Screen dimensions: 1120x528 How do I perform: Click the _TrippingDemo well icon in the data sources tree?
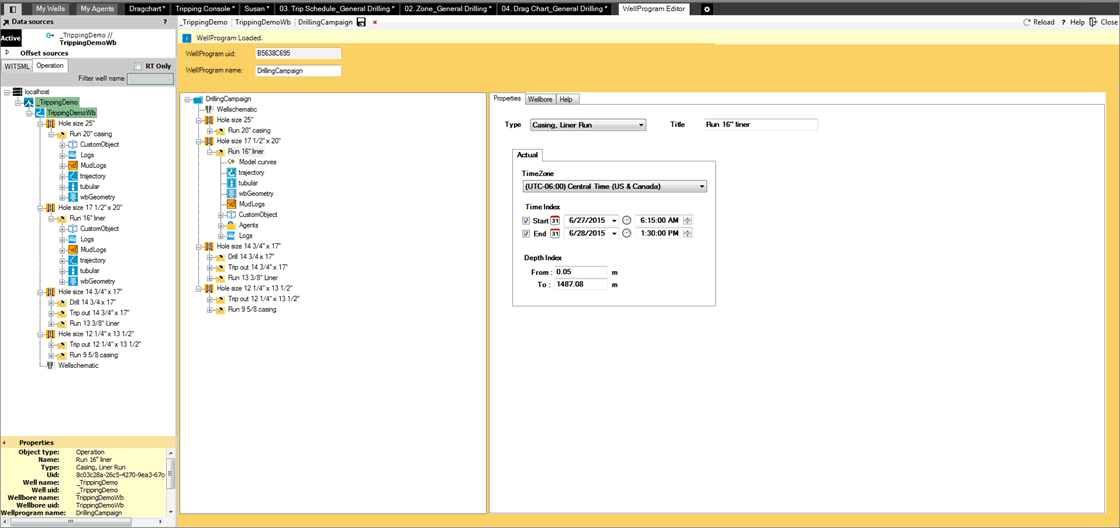29,102
